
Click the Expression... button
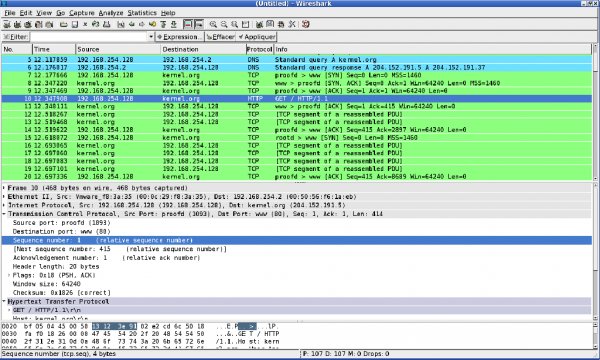click(180, 37)
